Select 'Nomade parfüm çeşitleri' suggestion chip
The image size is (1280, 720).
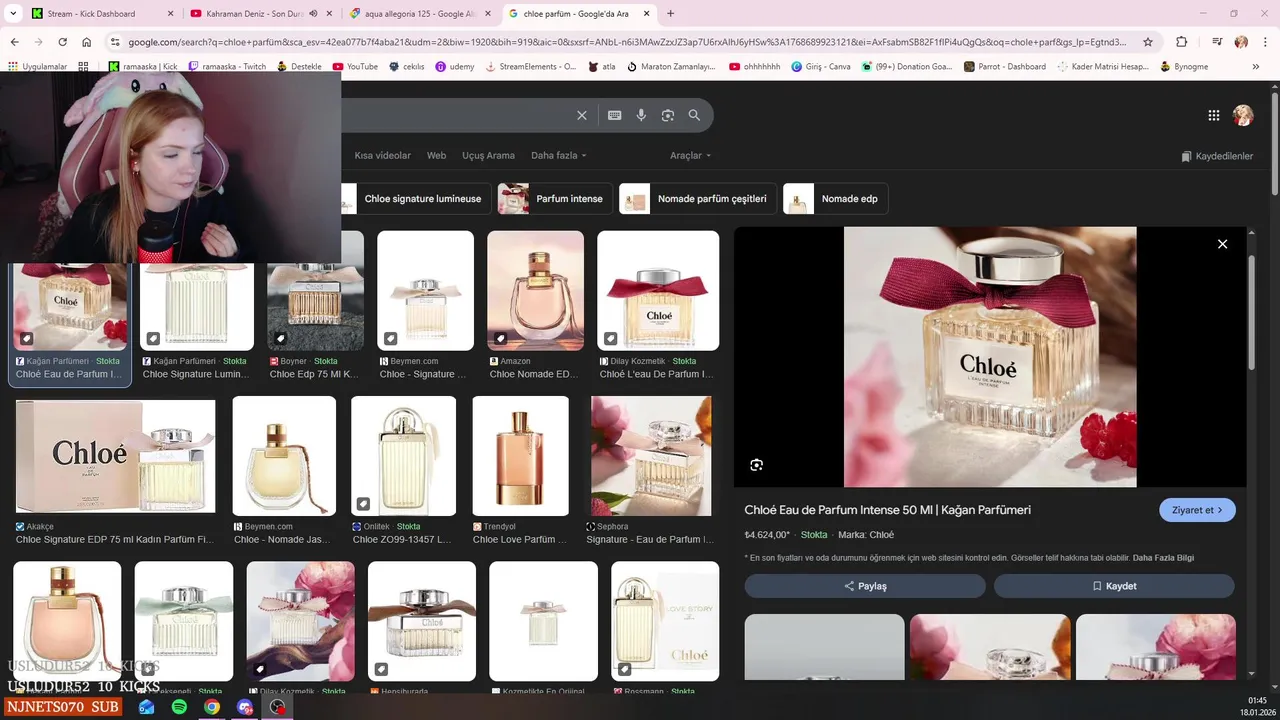coord(697,199)
